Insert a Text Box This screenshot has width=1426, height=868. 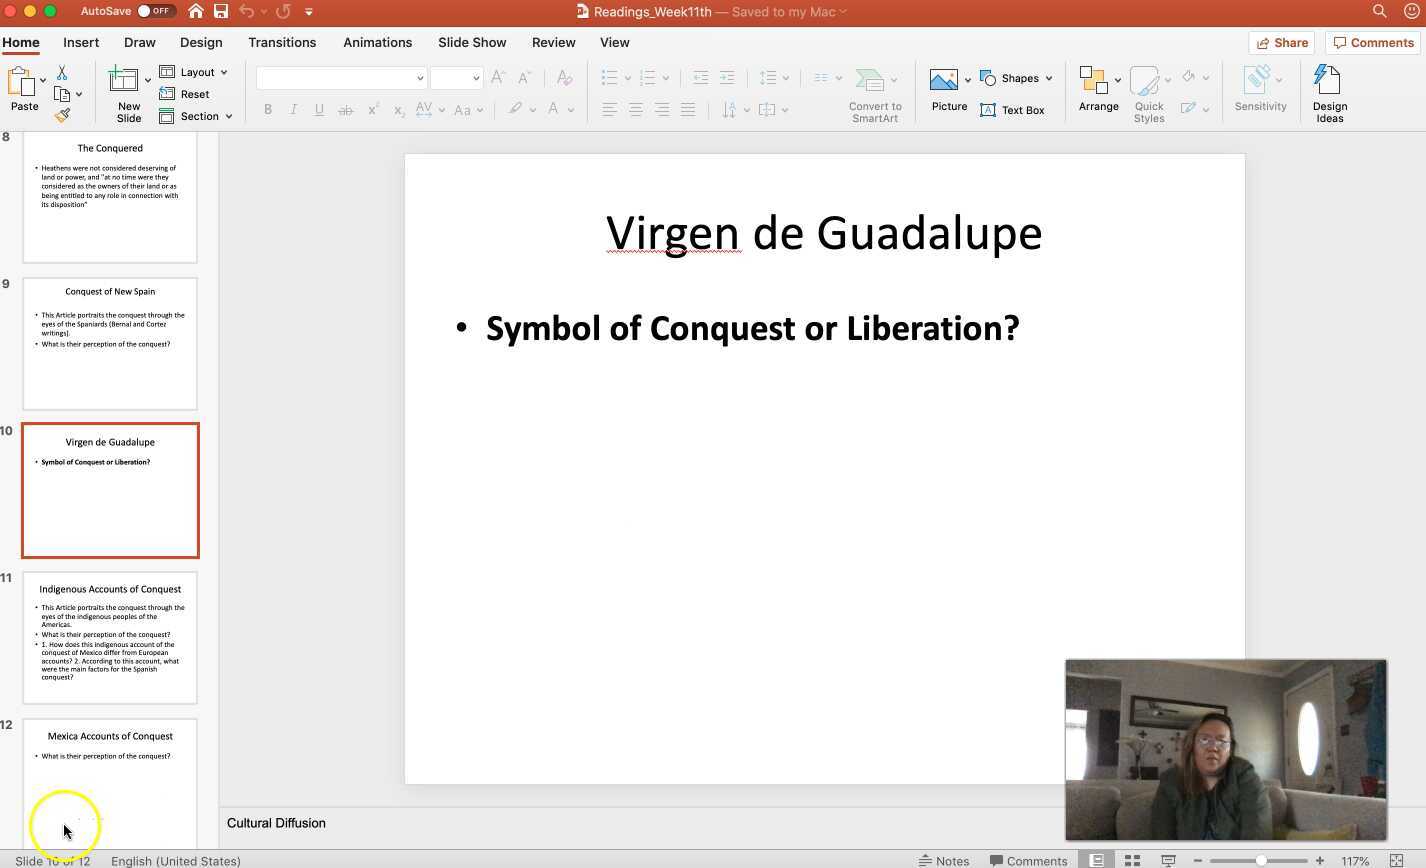coord(1012,110)
